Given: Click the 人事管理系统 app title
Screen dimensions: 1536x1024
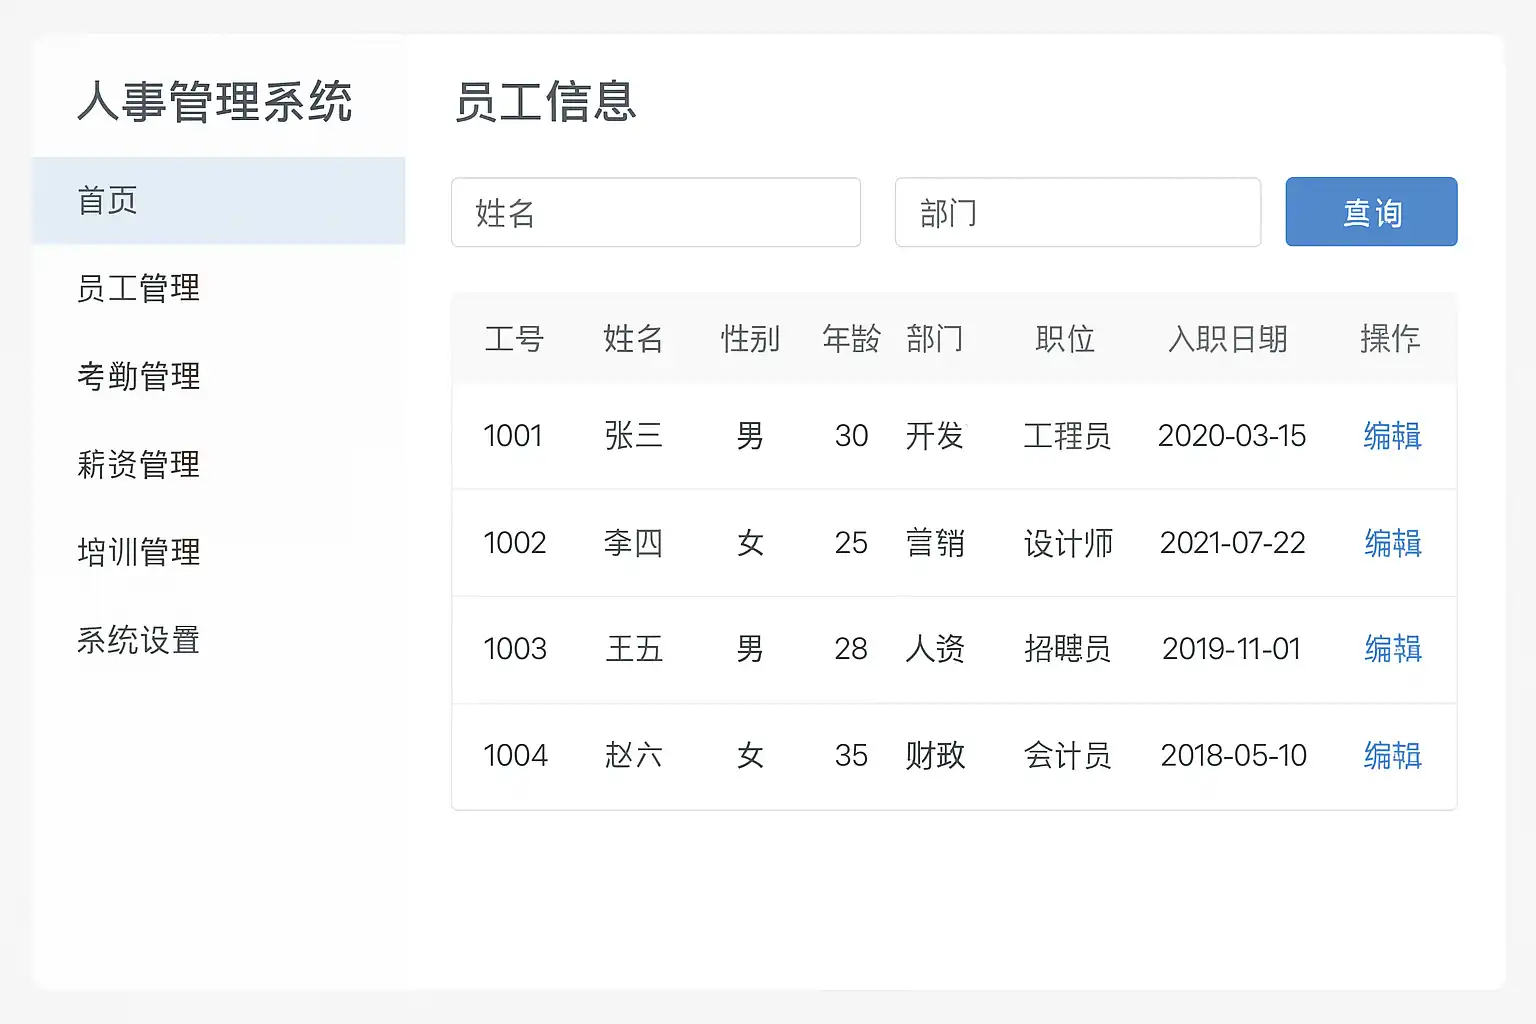Looking at the screenshot, I should point(215,102).
